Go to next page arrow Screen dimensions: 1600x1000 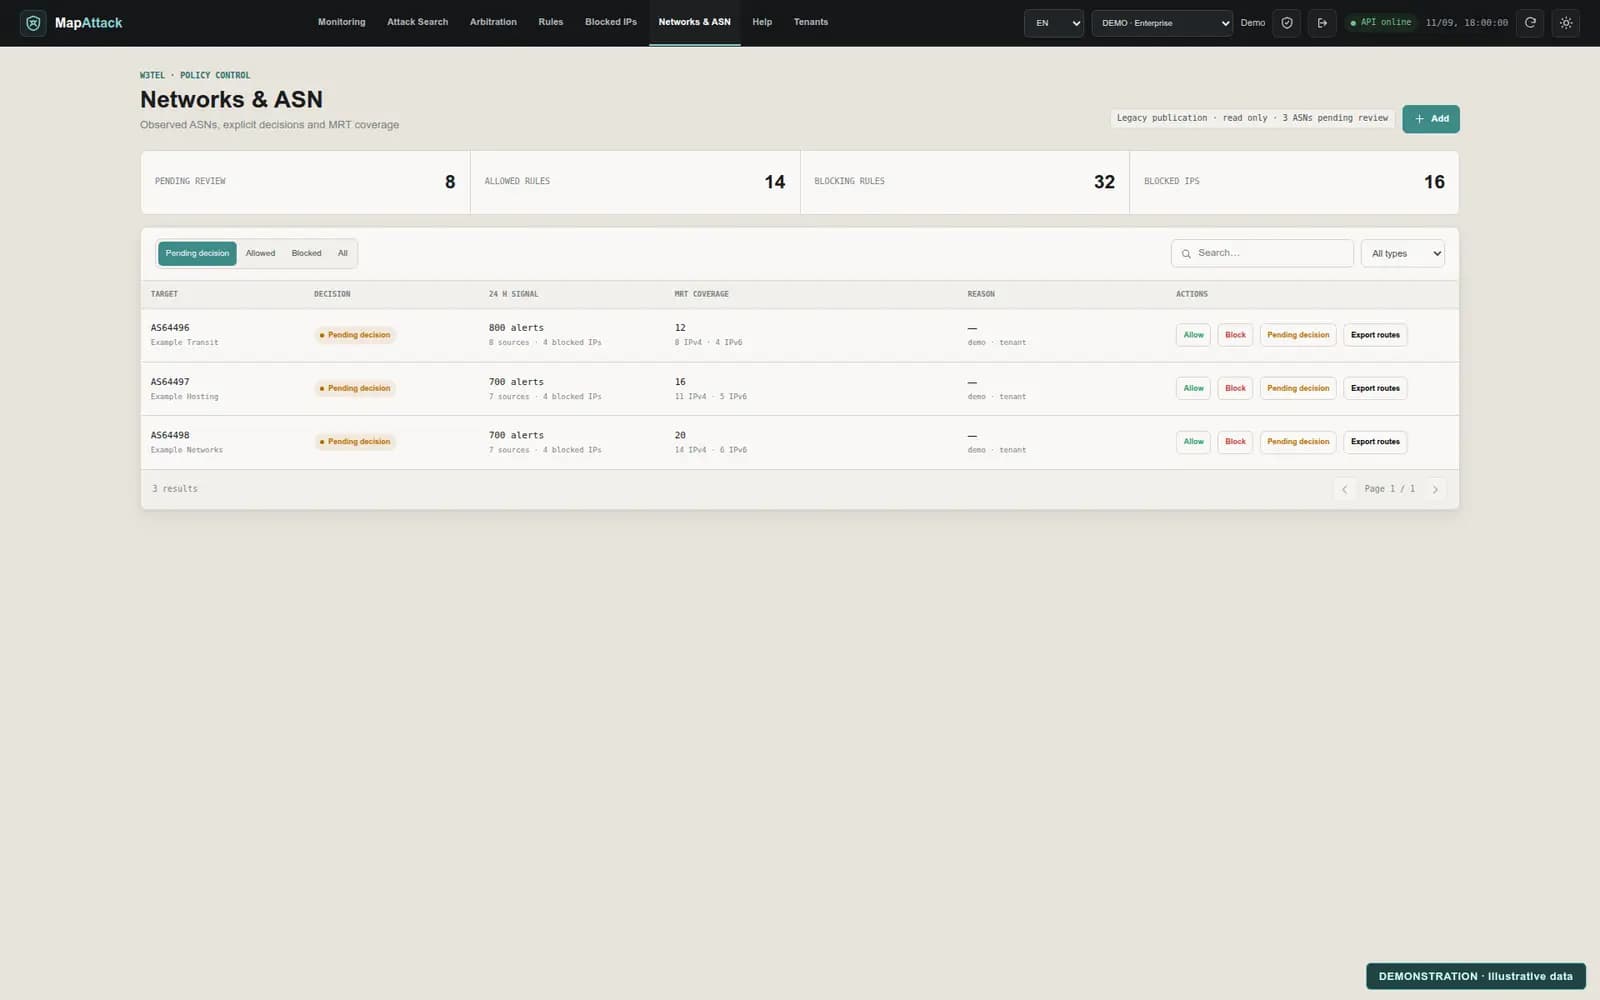pos(1435,489)
